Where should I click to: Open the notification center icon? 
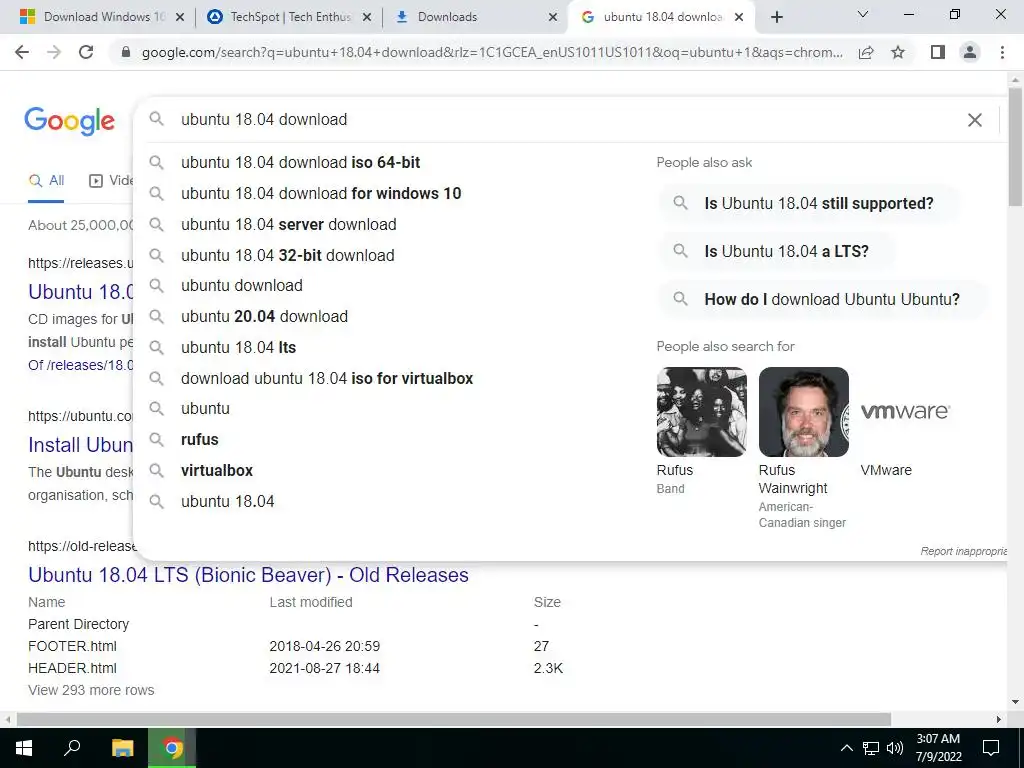click(991, 748)
